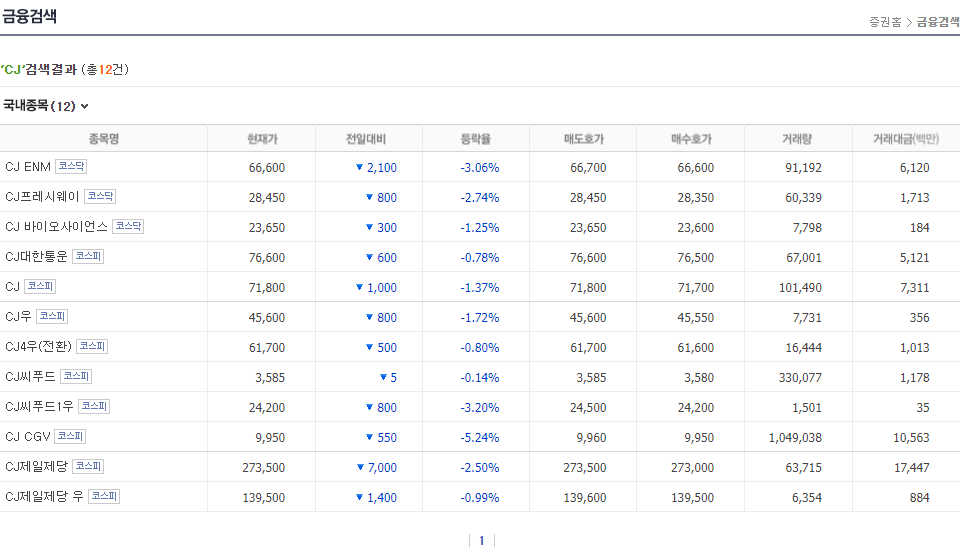Click the 코스피 badge next to CJ제일제당 우

coord(104,496)
